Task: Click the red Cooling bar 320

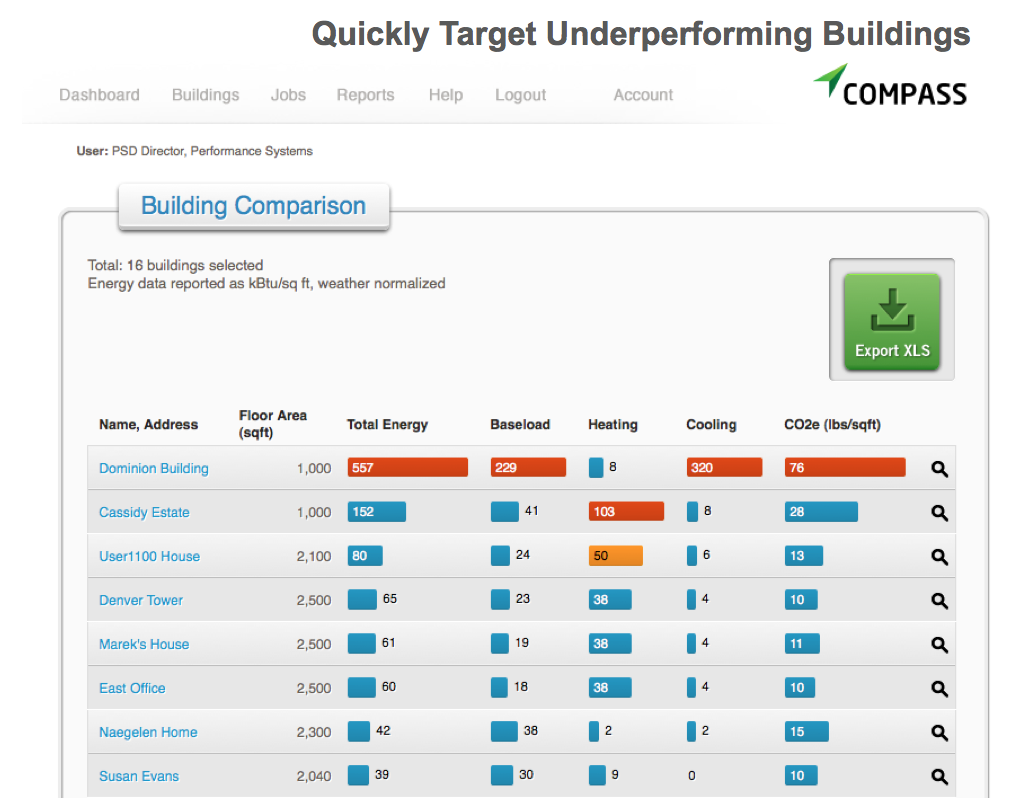Action: pos(725,468)
